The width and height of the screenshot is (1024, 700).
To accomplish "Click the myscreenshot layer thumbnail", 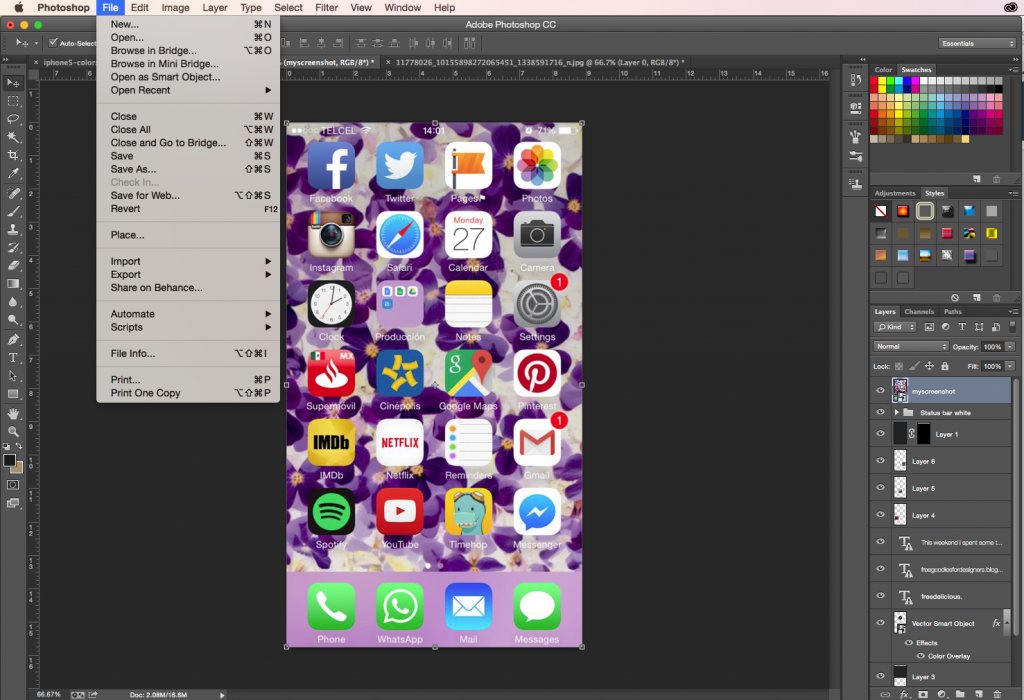I will point(900,390).
